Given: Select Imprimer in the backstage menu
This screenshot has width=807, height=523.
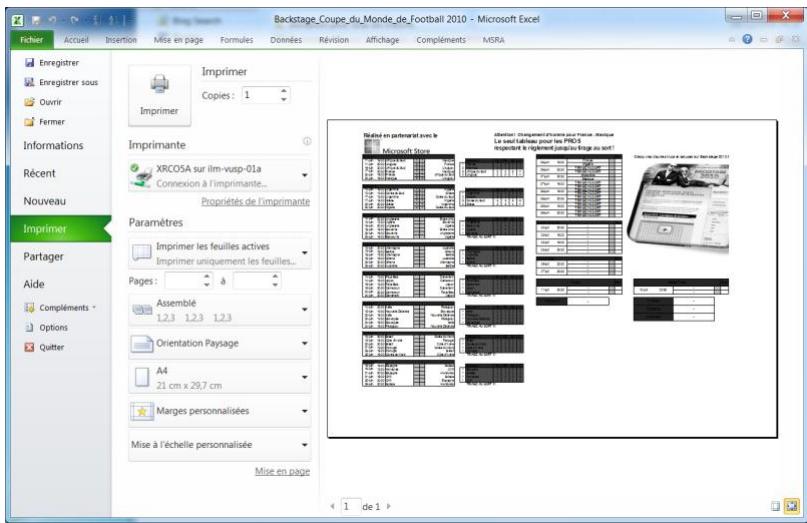Looking at the screenshot, I should (61, 229).
